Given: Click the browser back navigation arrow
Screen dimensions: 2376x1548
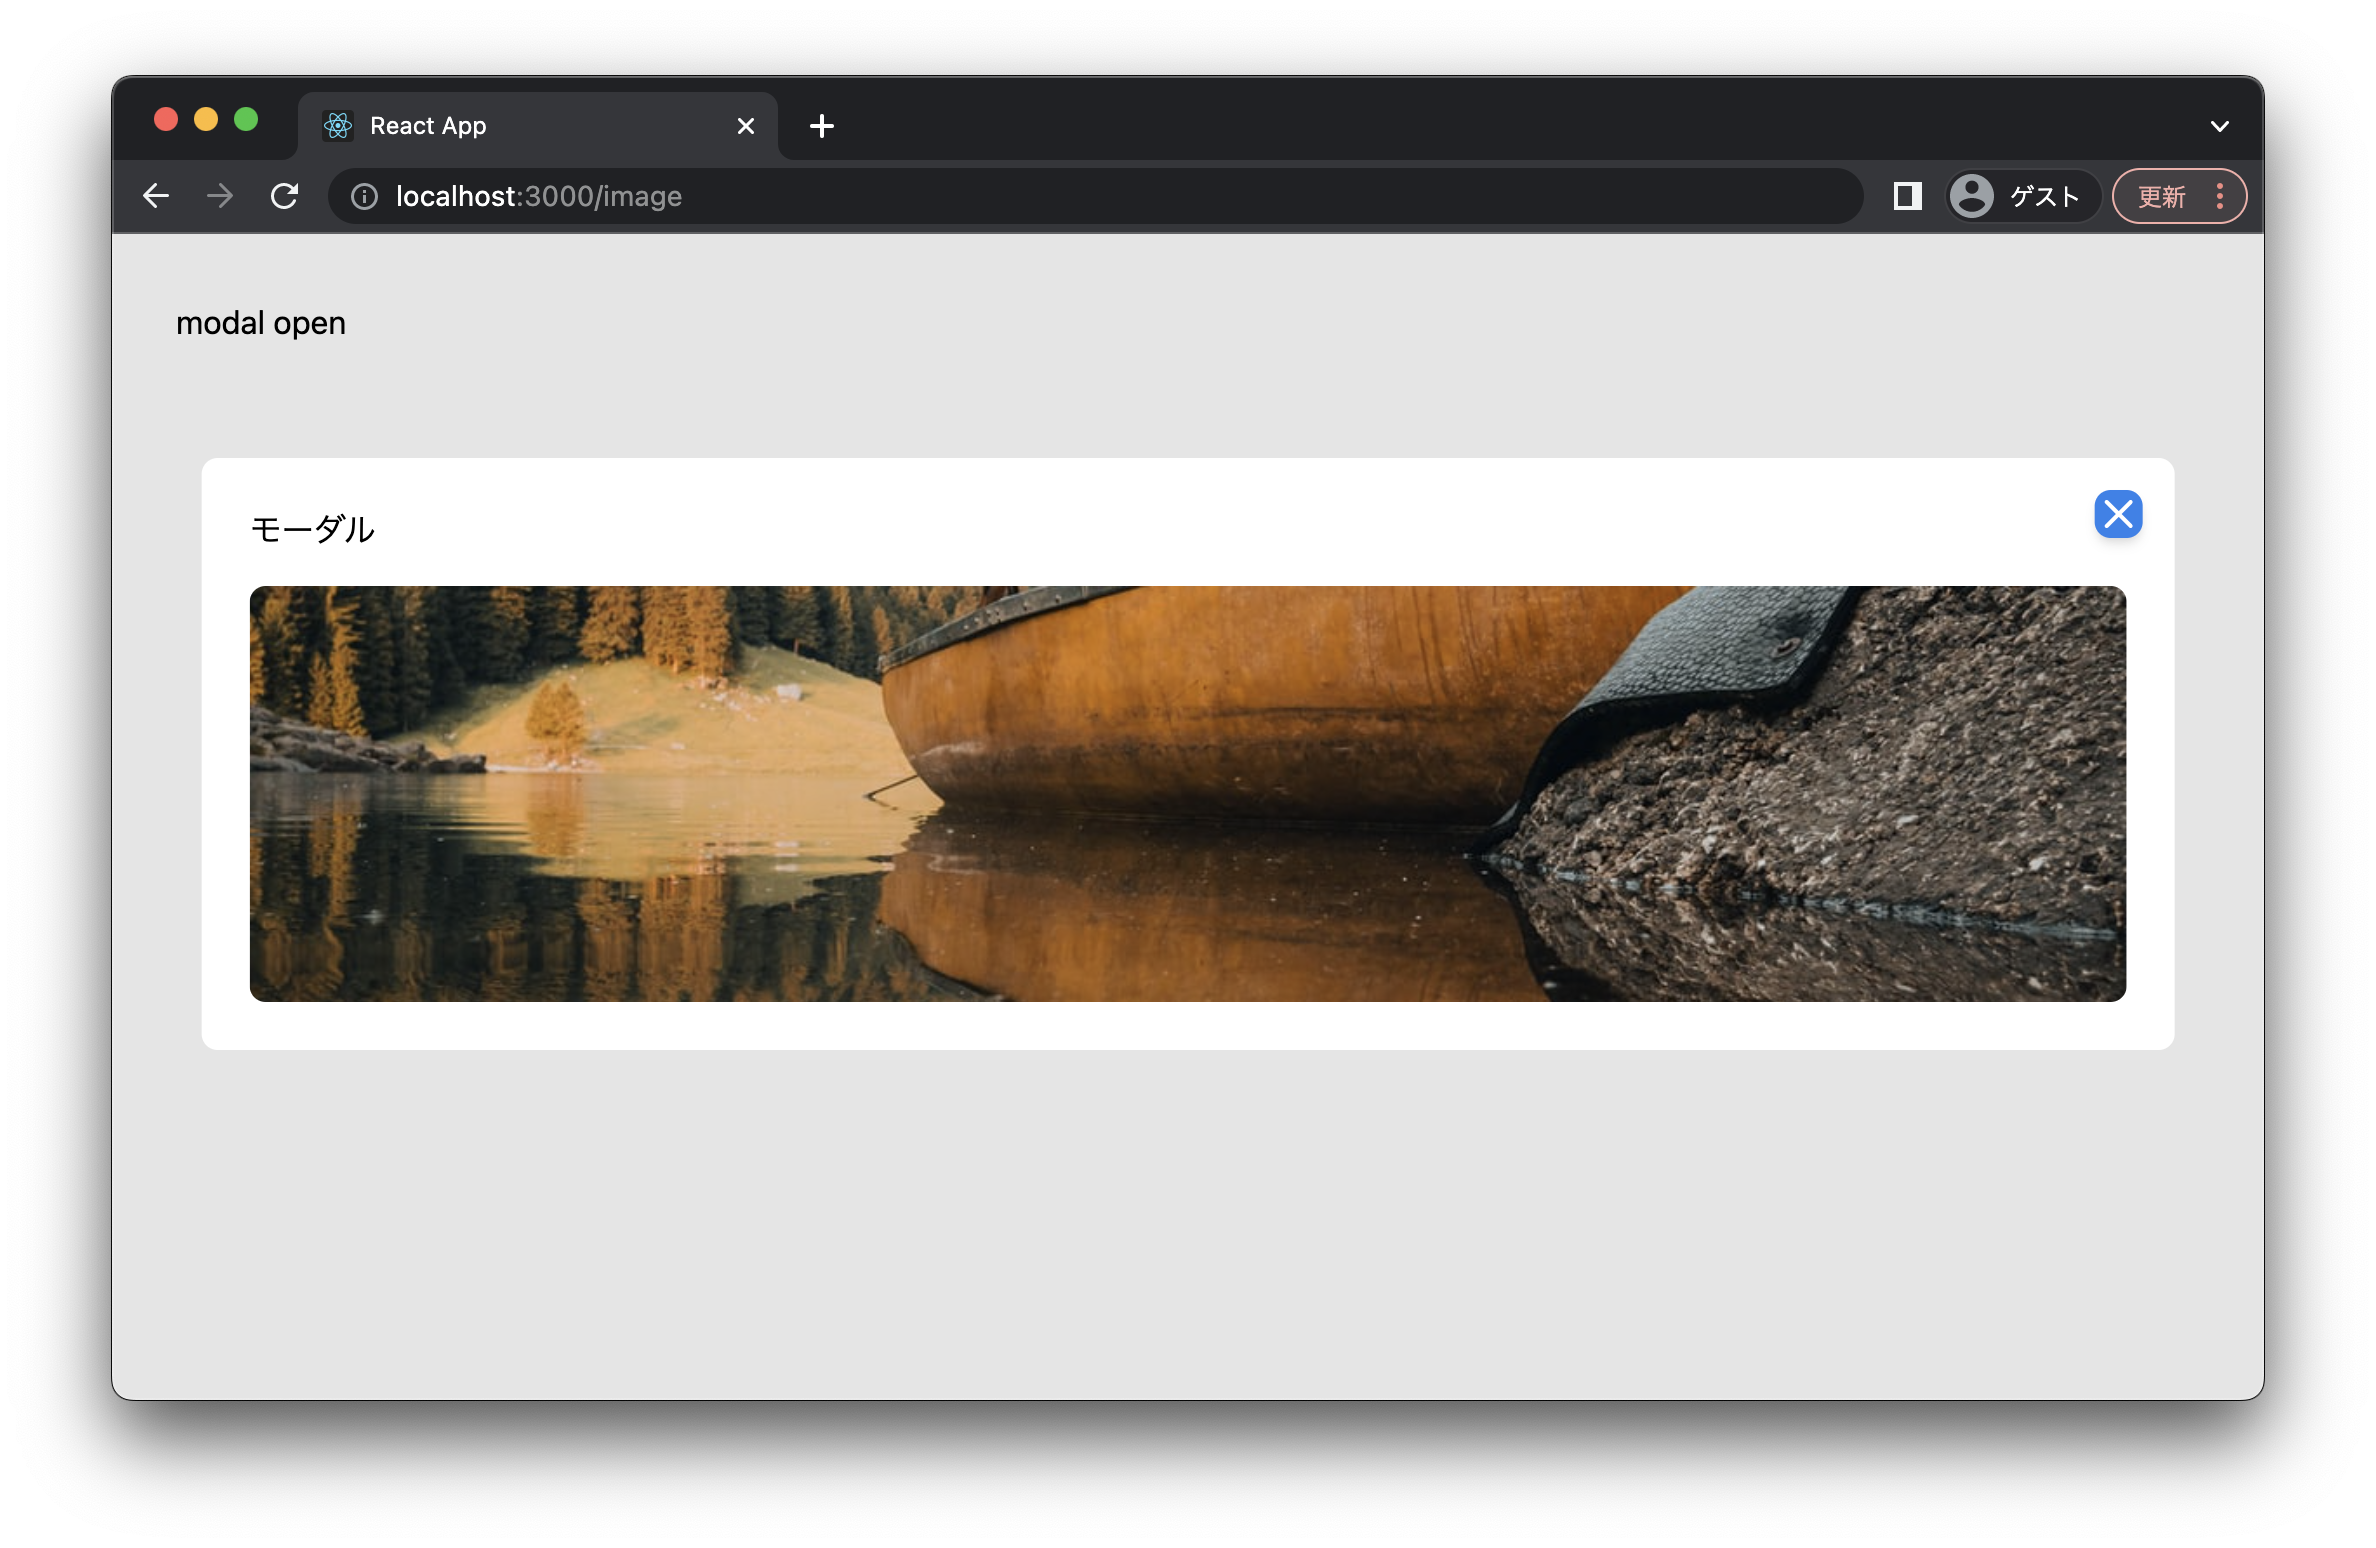Looking at the screenshot, I should 156,196.
